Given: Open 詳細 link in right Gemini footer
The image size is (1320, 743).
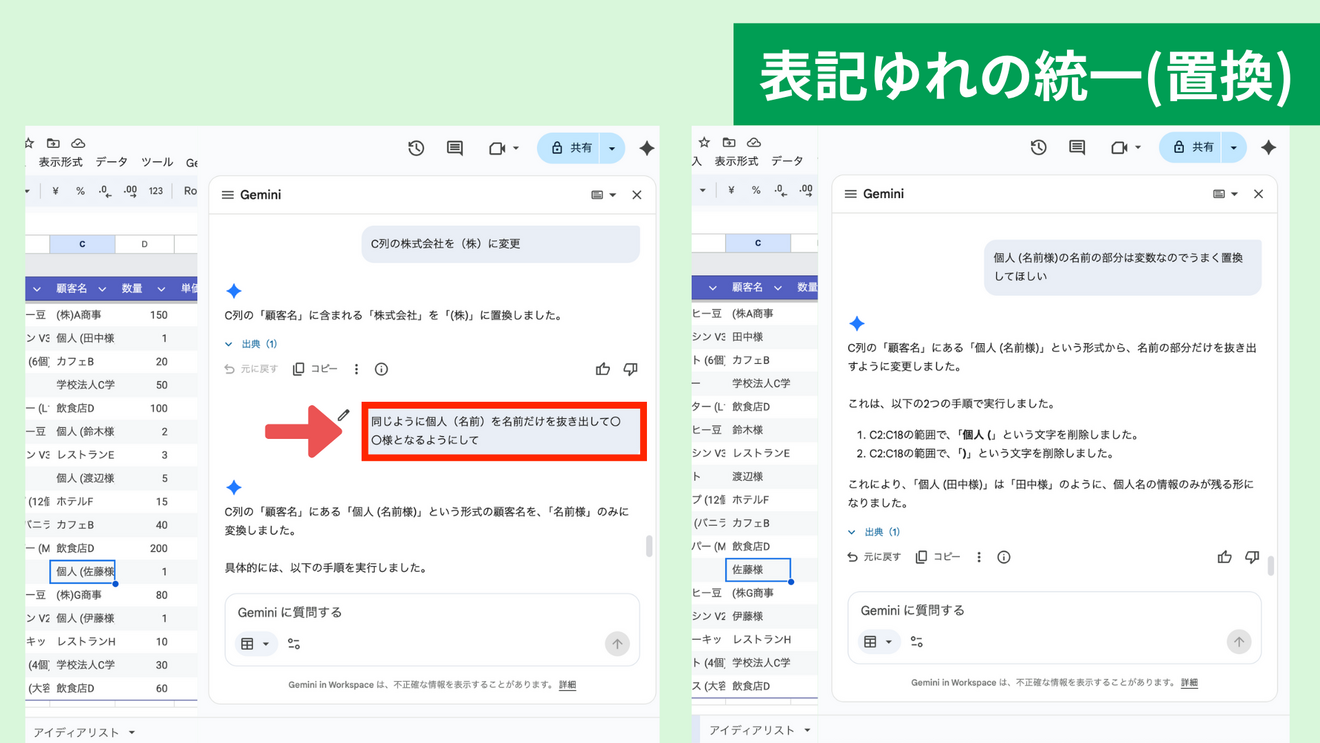Looking at the screenshot, I should pyautogui.click(x=1189, y=683).
